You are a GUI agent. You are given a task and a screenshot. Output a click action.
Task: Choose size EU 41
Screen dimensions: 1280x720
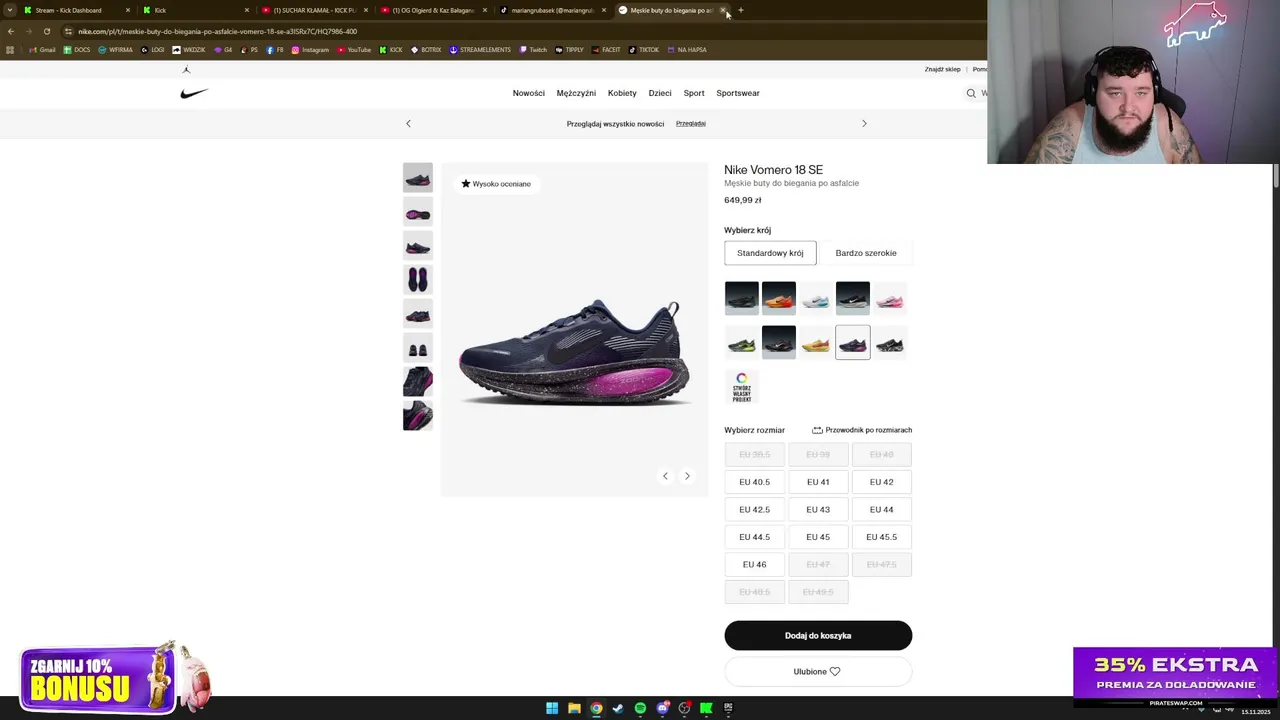point(818,482)
